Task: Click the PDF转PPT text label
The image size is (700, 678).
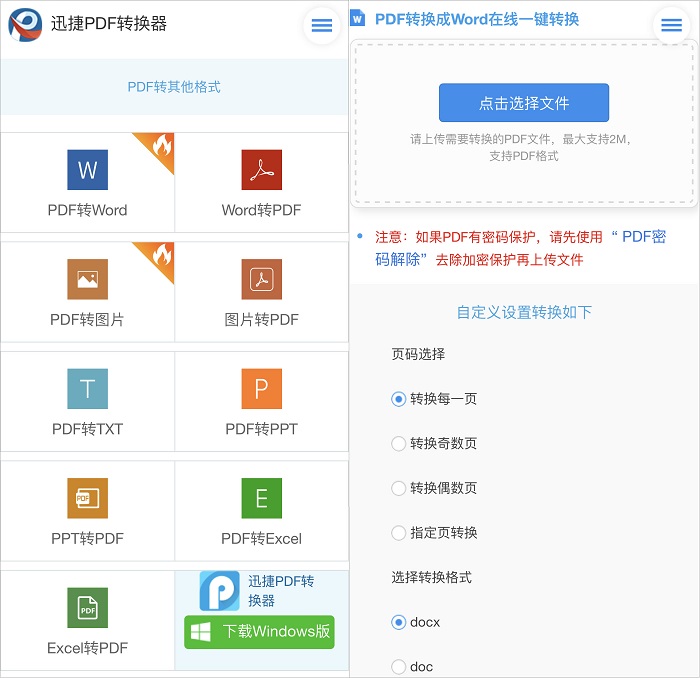Action: (262, 428)
